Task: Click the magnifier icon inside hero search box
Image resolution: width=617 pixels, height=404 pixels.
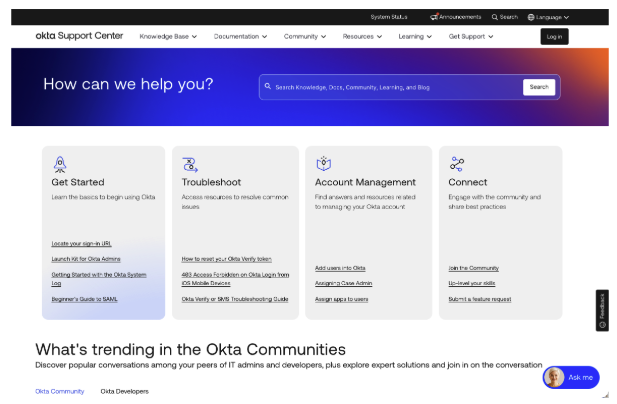Action: click(268, 86)
